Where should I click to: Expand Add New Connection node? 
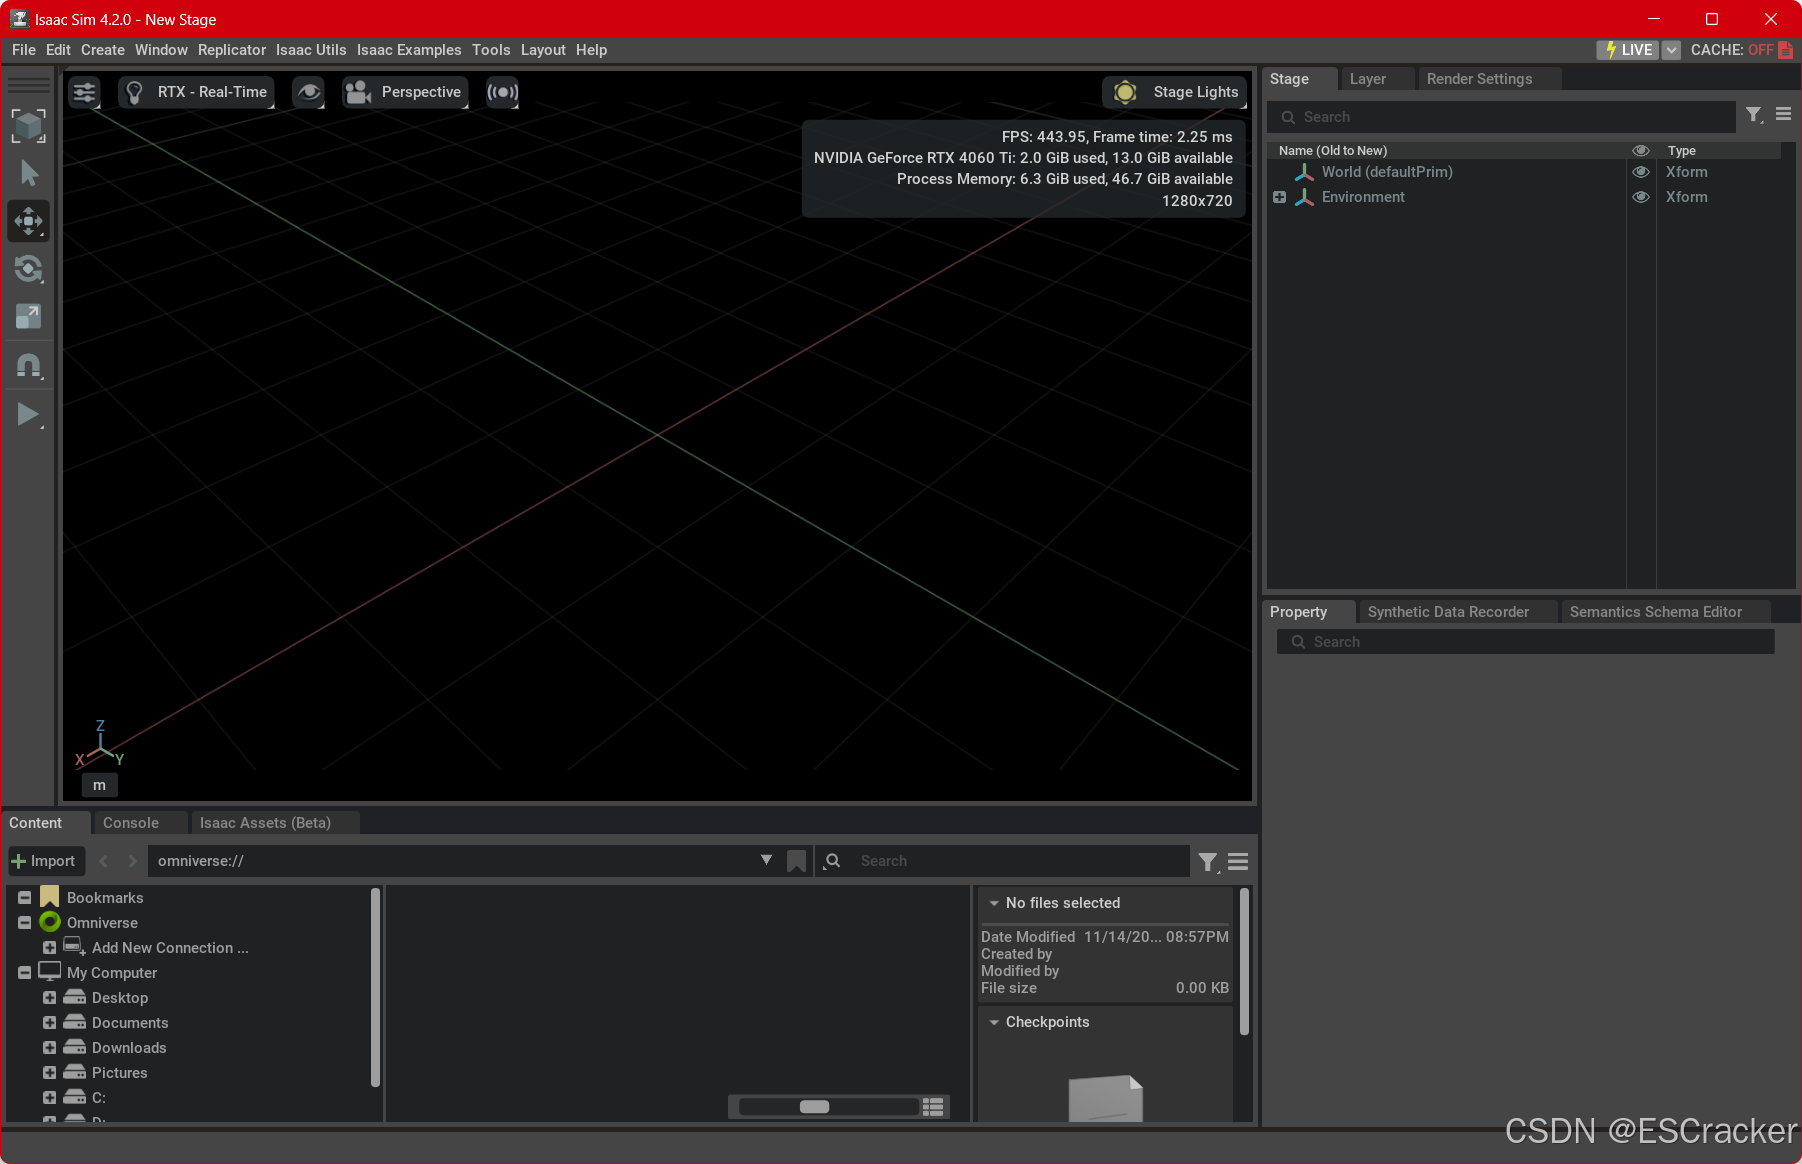50,948
